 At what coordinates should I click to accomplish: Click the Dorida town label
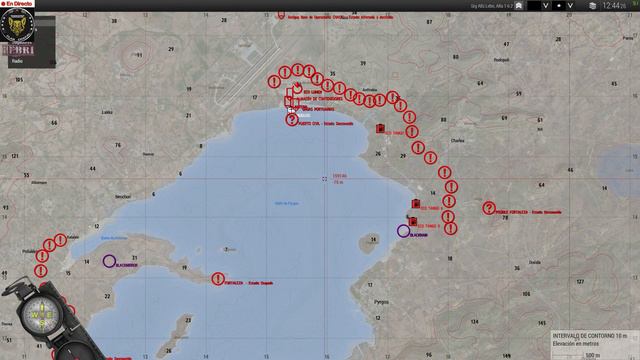(x=535, y=262)
